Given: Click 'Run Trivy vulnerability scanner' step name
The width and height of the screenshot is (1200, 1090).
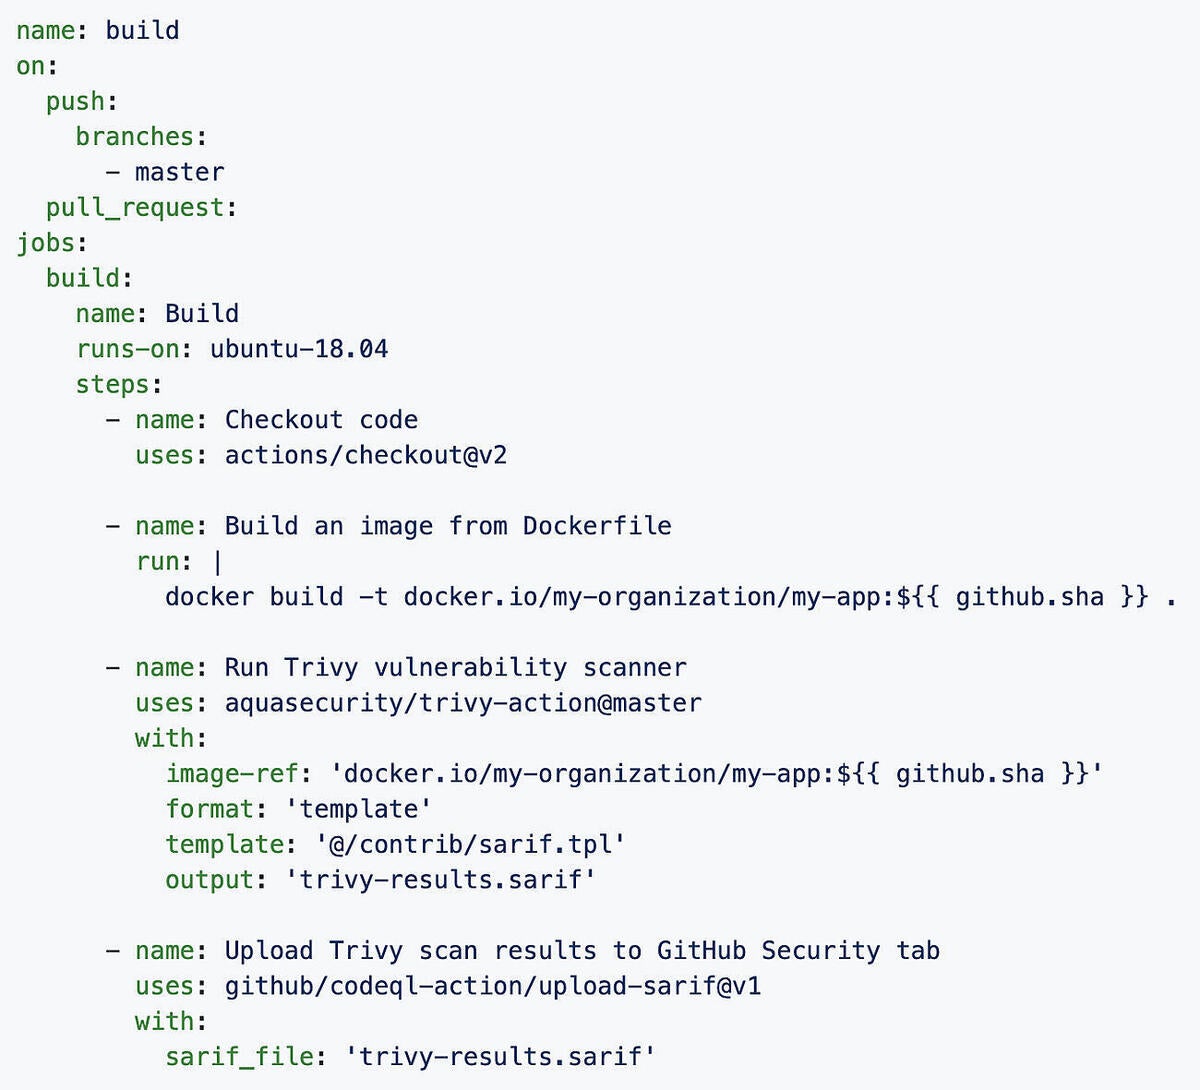Looking at the screenshot, I should pyautogui.click(x=455, y=667).
